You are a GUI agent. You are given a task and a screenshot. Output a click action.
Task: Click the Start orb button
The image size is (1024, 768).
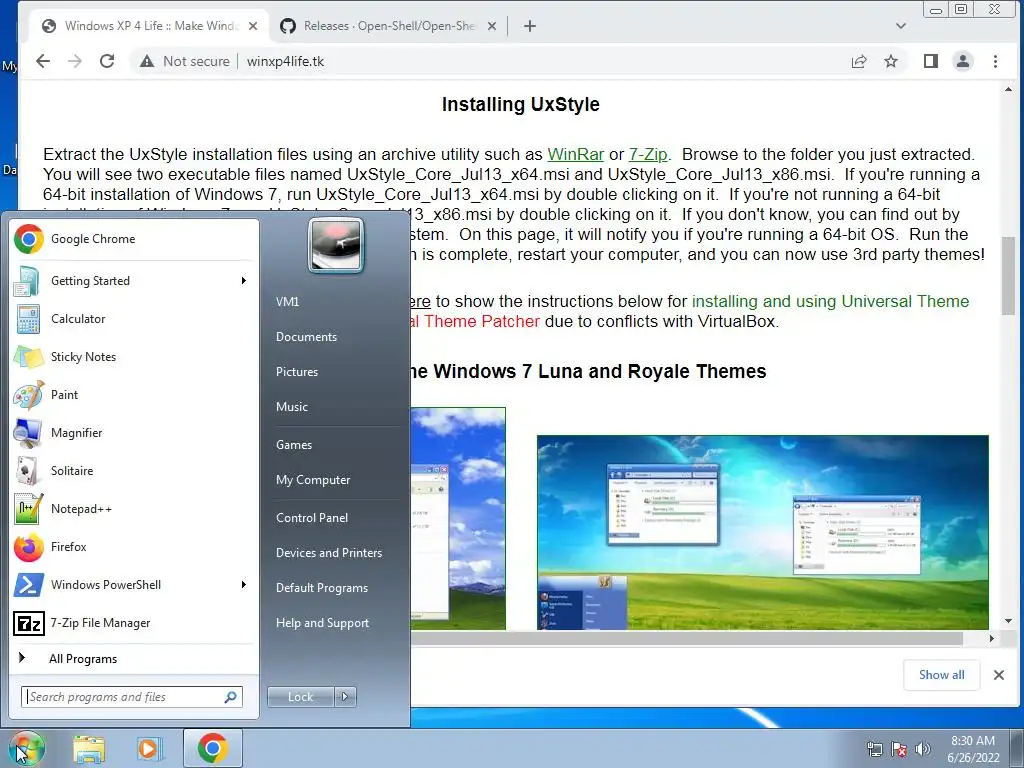[x=26, y=748]
